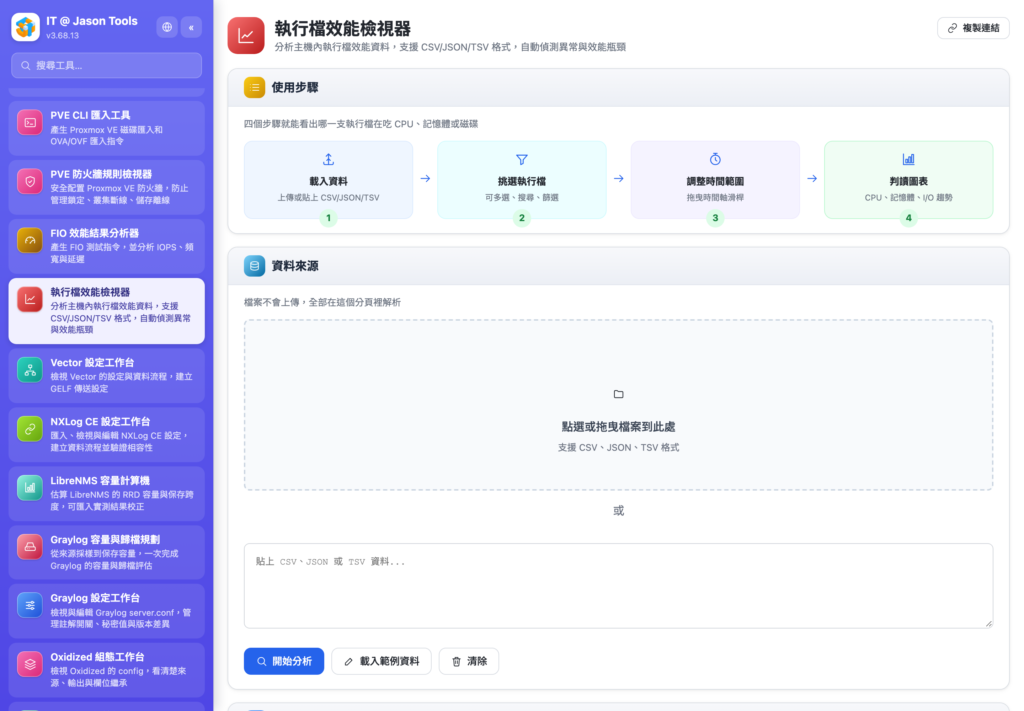The image size is (1024, 711).
Task: Click the yellow 使用步驟 list icon
Action: (x=254, y=87)
